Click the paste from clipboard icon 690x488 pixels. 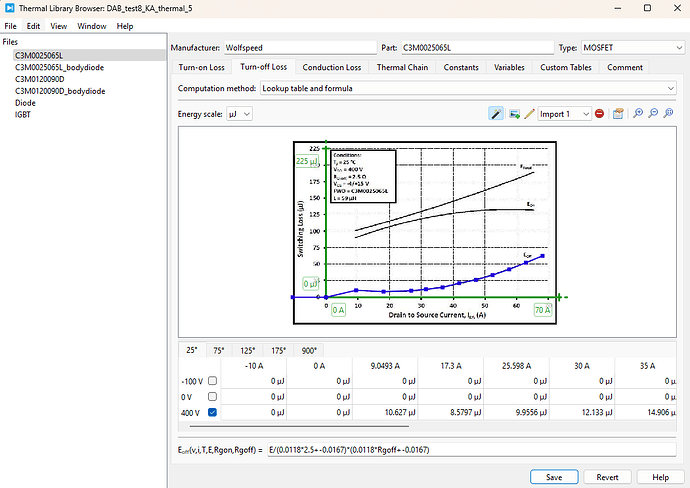(x=618, y=114)
